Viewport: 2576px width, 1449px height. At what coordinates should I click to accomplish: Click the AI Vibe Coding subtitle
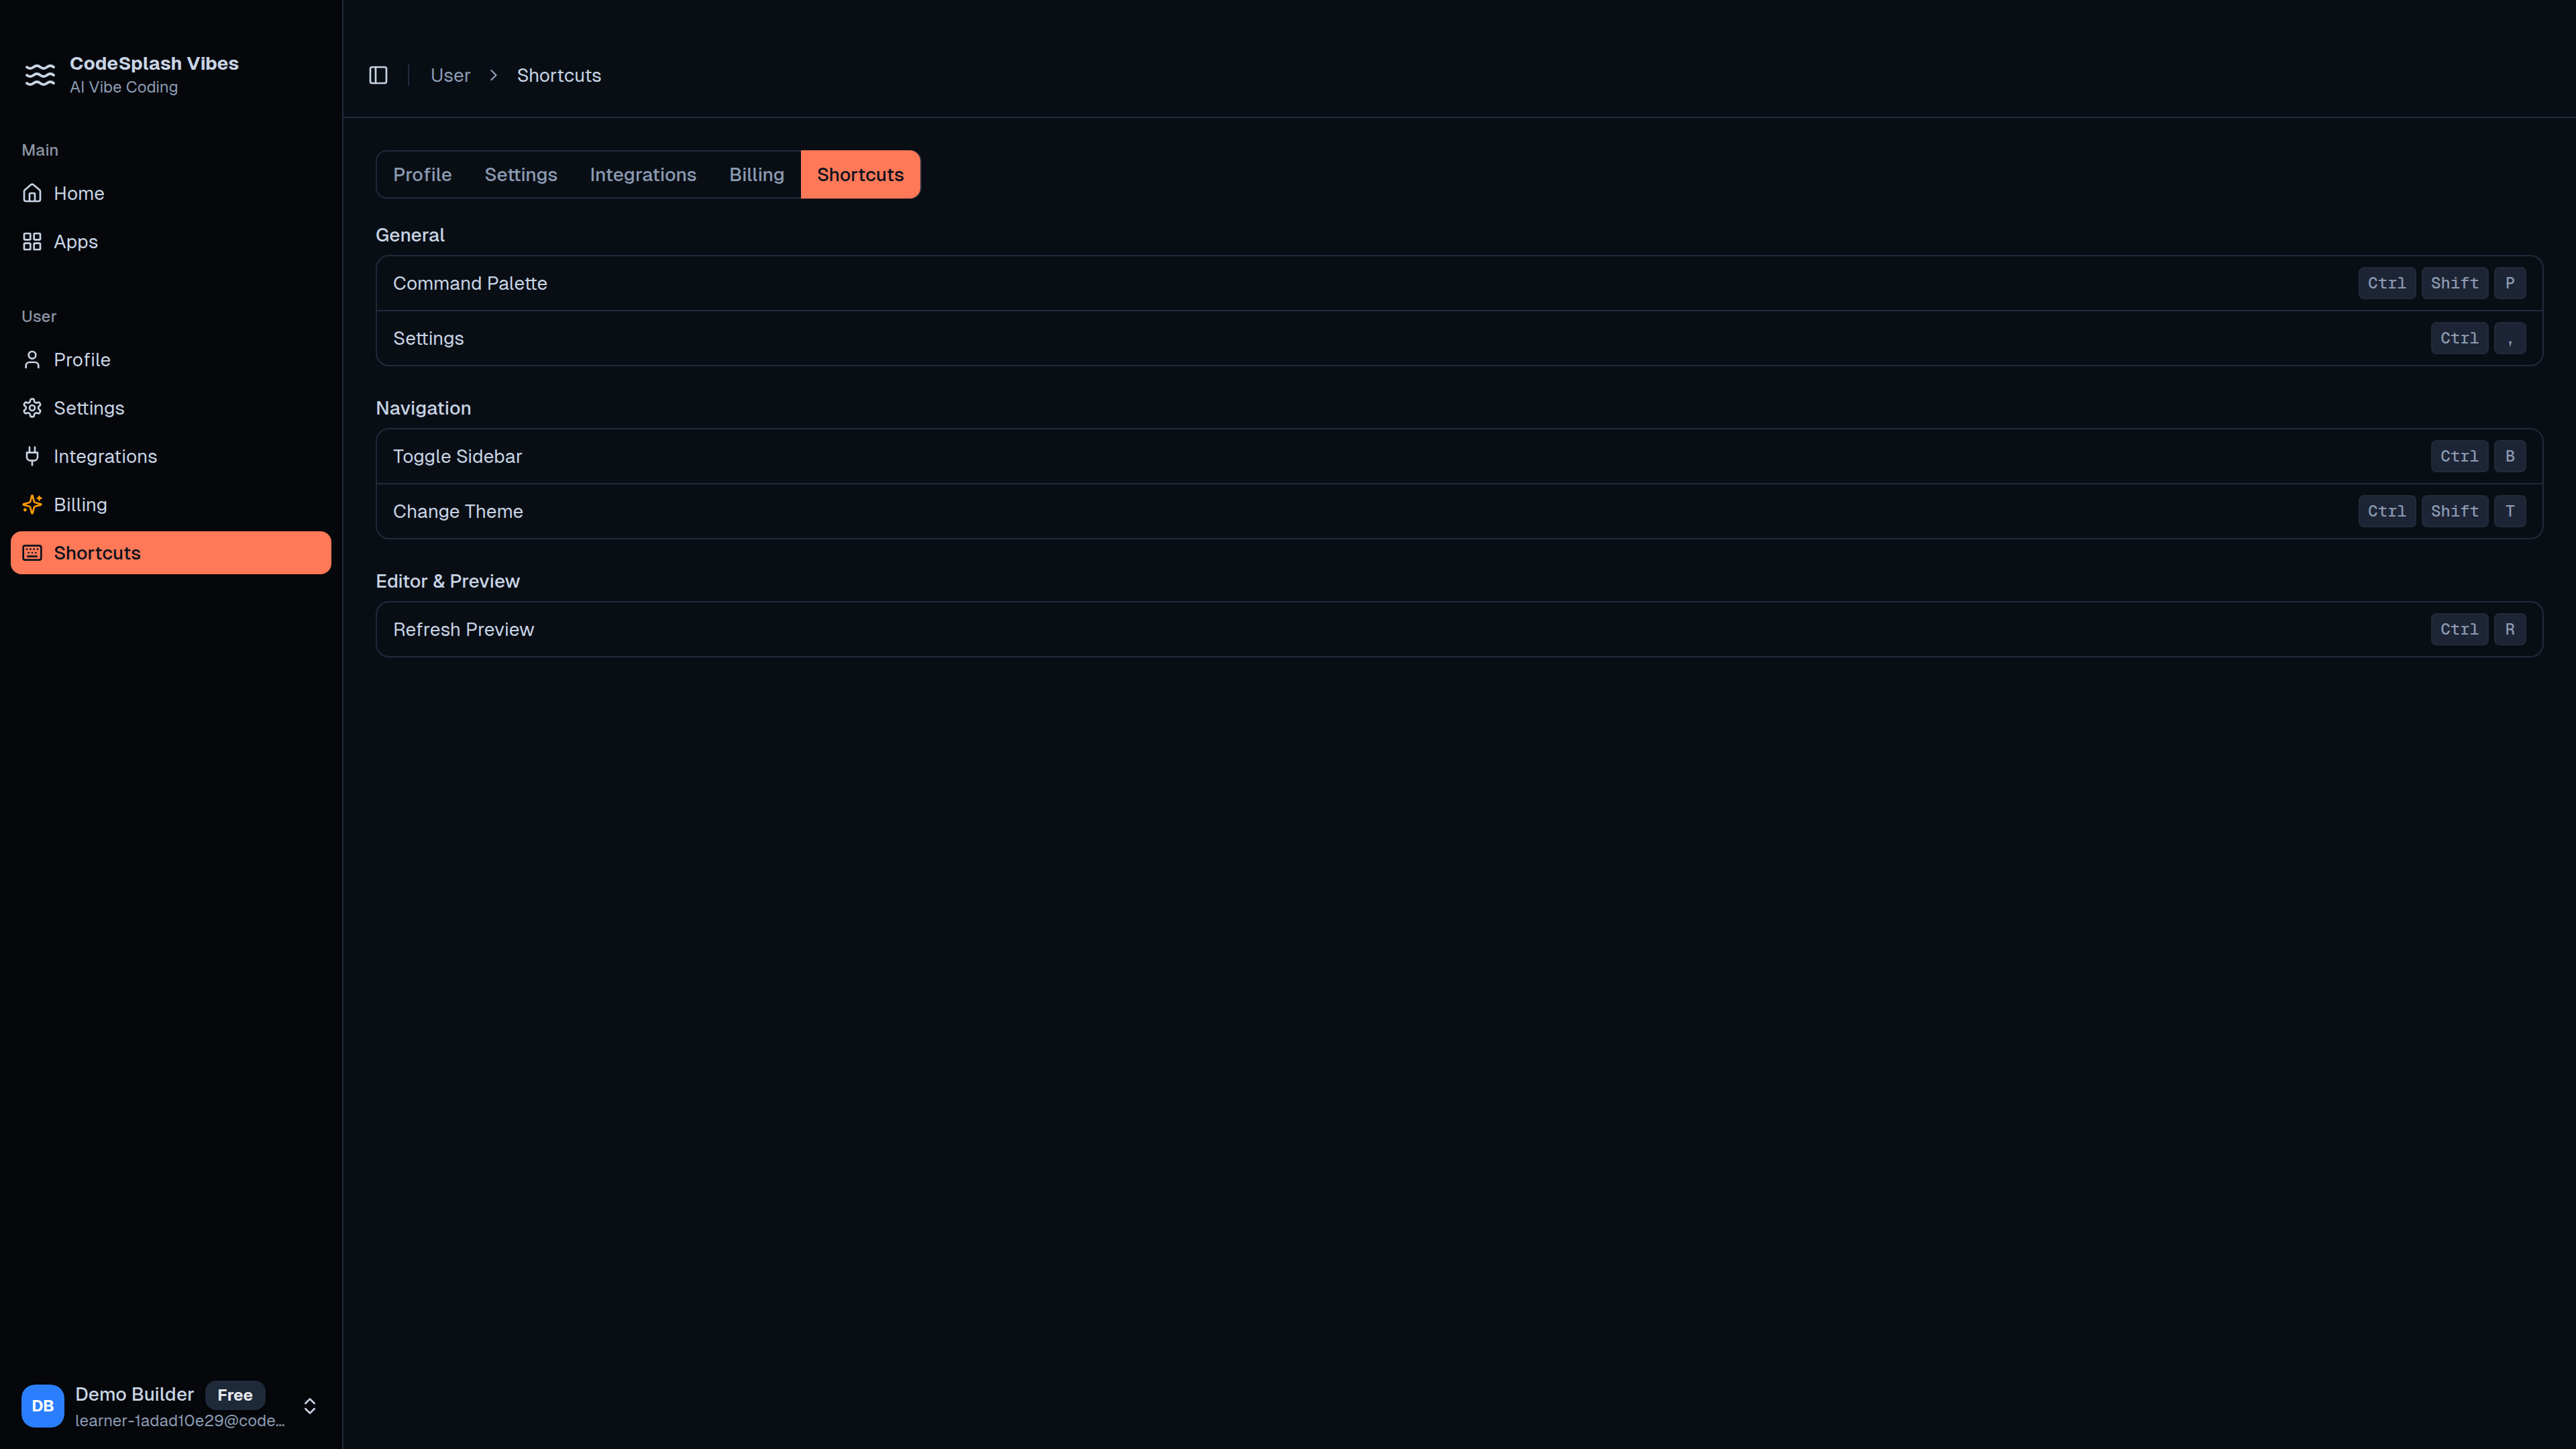coord(124,87)
